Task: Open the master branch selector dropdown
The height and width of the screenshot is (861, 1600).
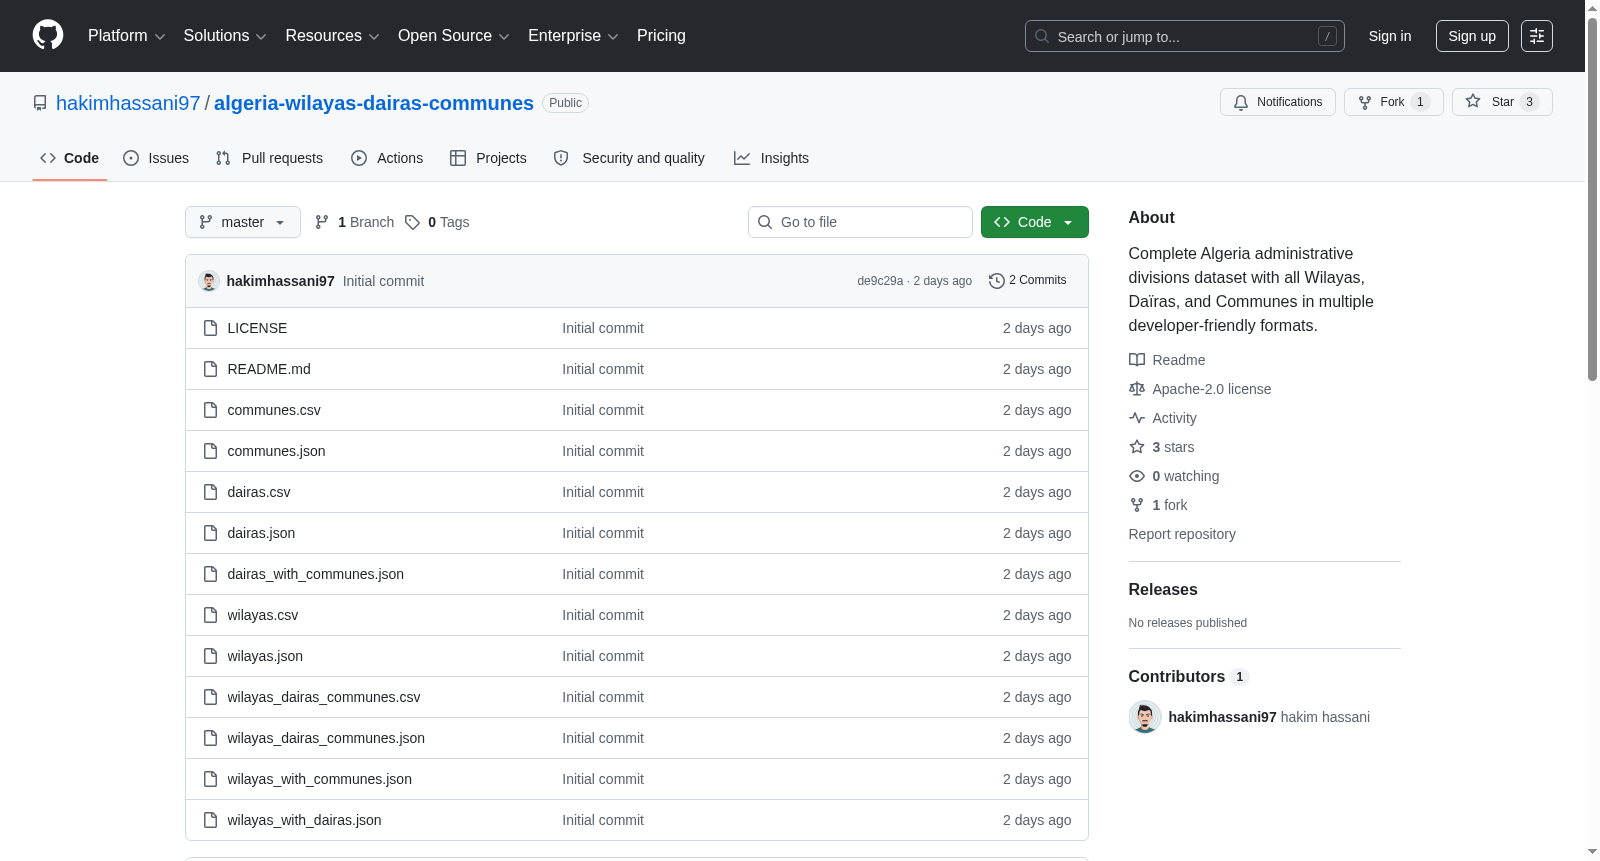Action: coord(243,222)
